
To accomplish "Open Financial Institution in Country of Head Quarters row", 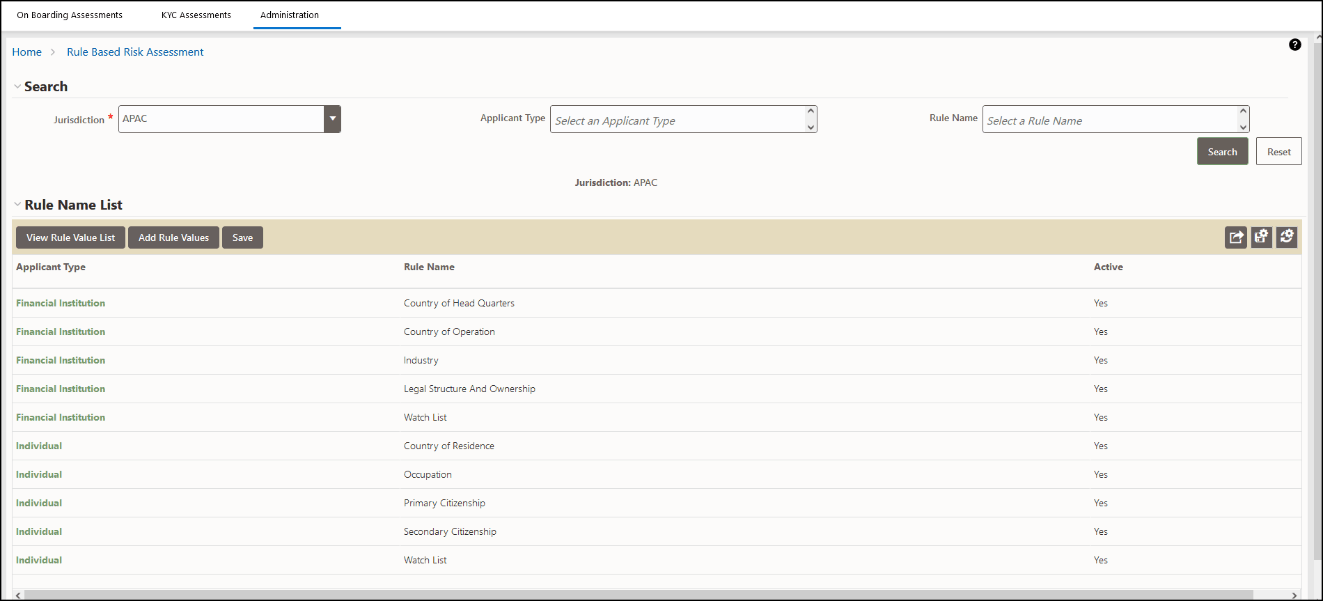I will pos(60,303).
